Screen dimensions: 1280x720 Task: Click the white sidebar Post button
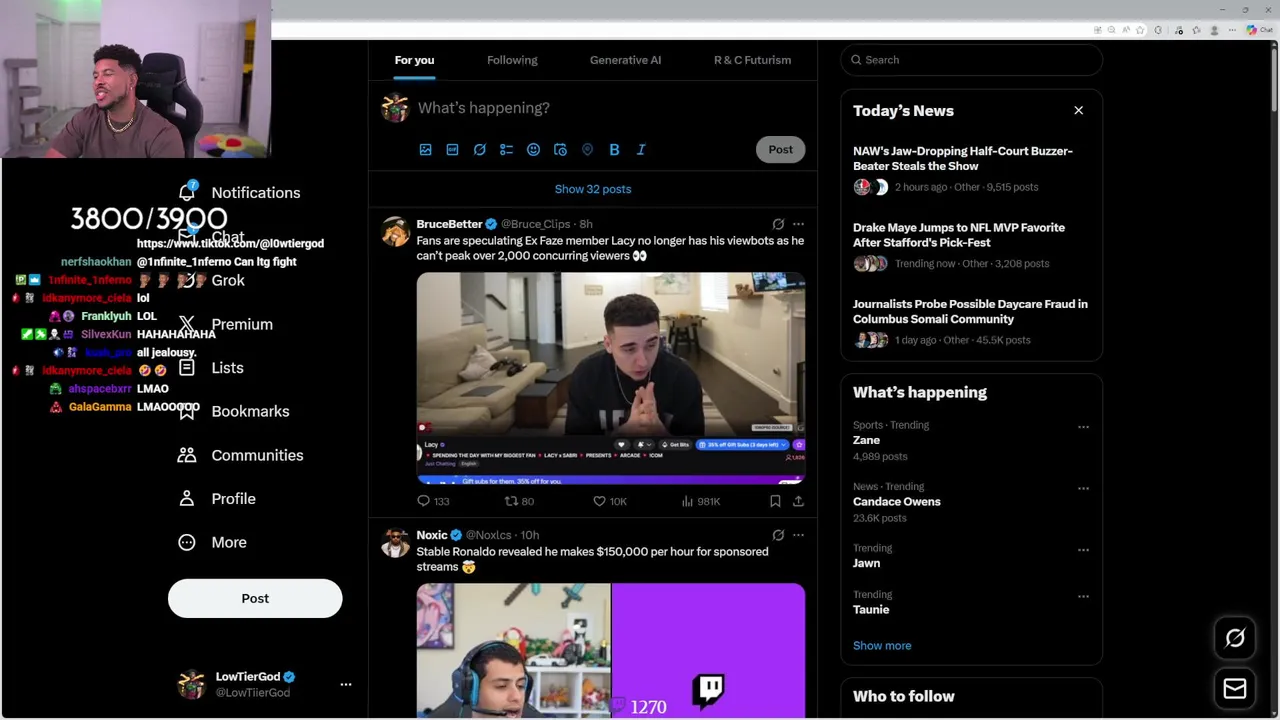point(255,598)
